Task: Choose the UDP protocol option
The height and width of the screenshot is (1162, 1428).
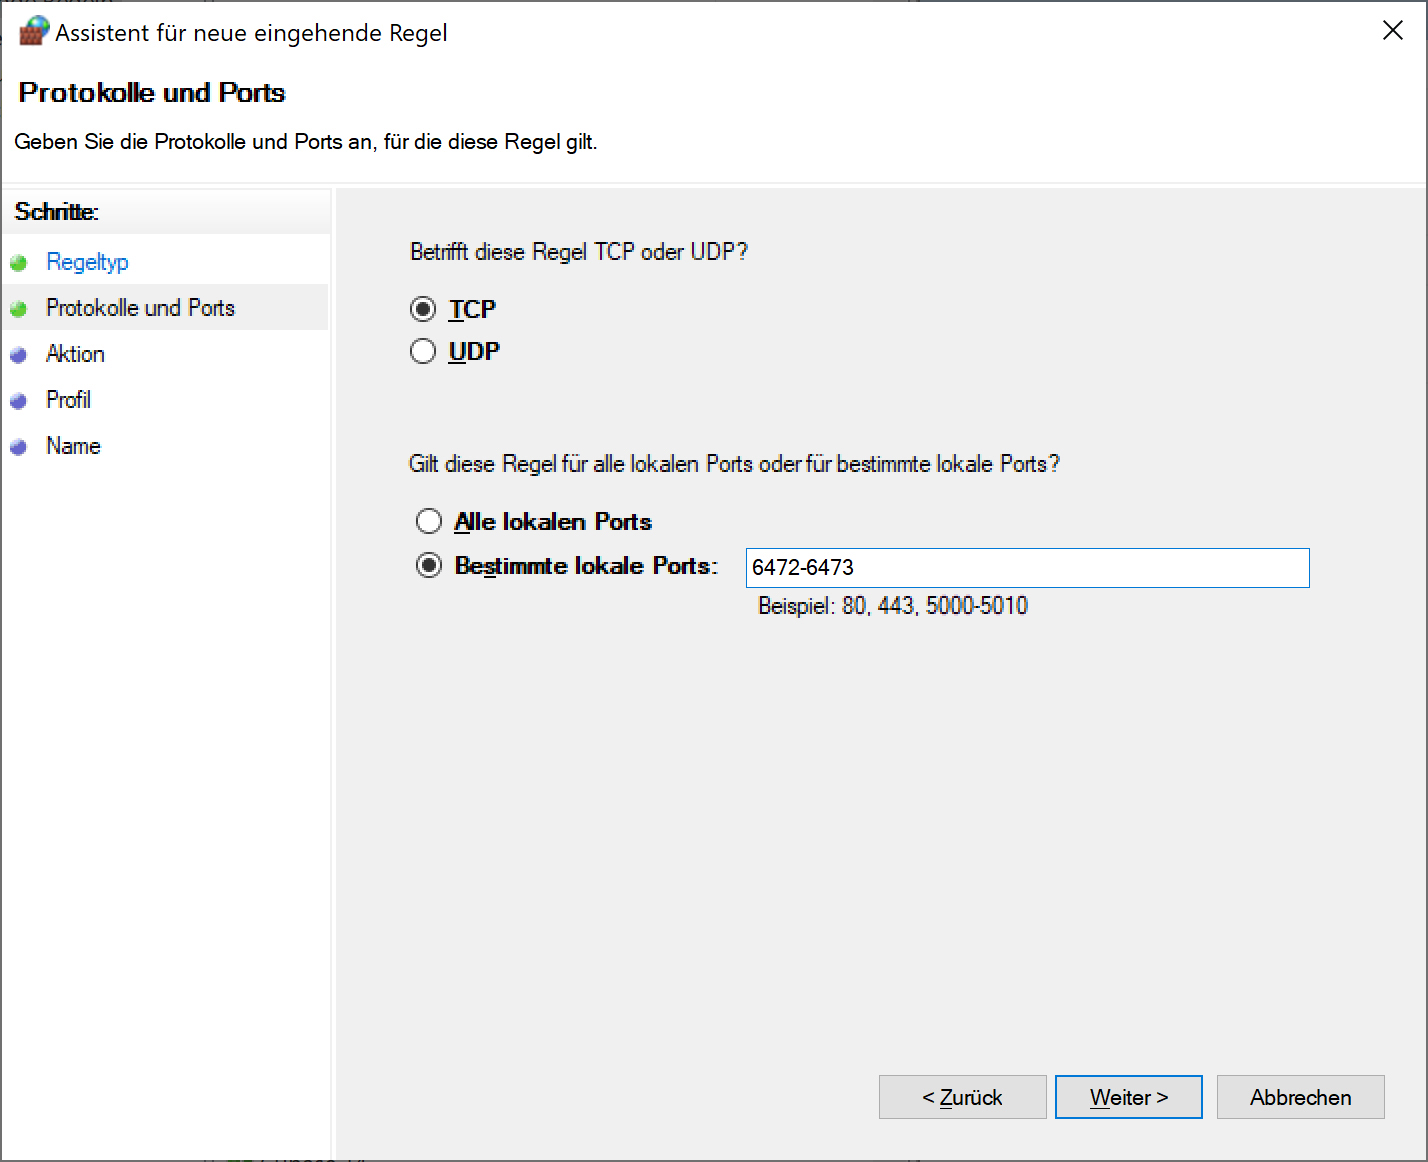Action: (x=423, y=351)
